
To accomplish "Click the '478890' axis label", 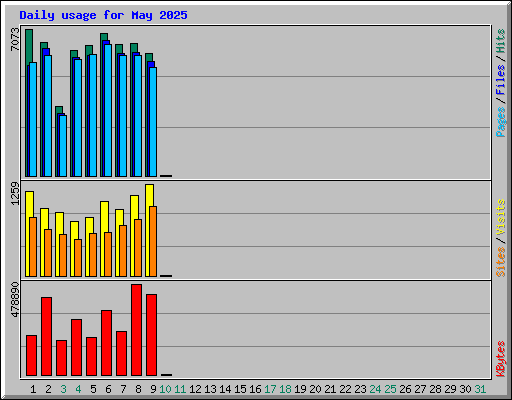I will (x=15, y=299).
